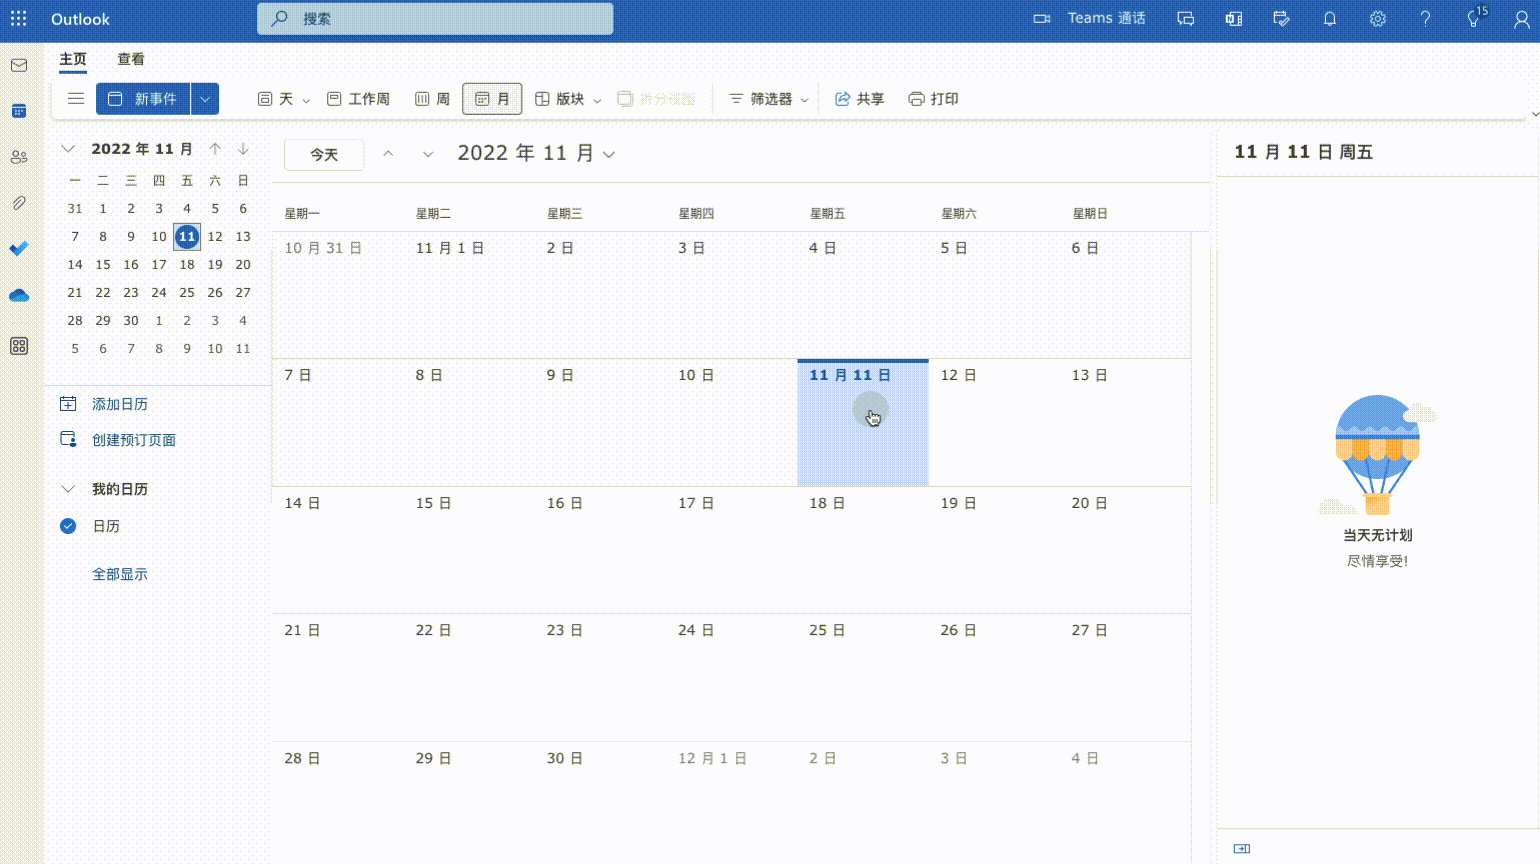
Task: Open the More apps icon in sidebar
Action: tap(19, 346)
